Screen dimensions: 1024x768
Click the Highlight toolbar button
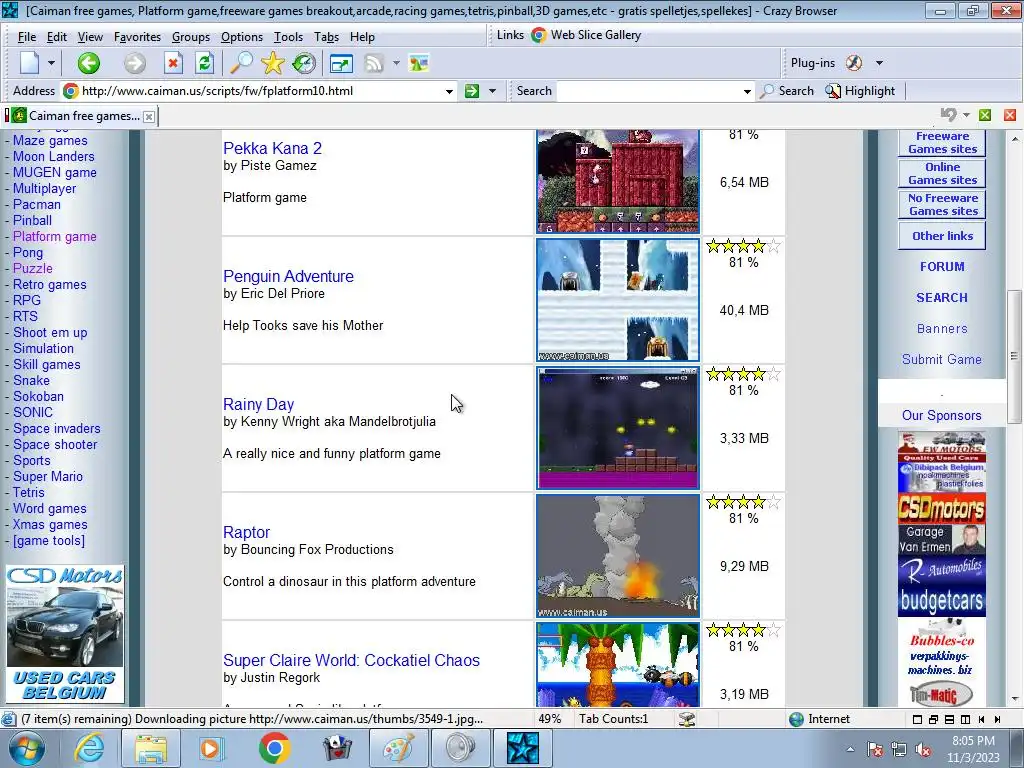859,91
